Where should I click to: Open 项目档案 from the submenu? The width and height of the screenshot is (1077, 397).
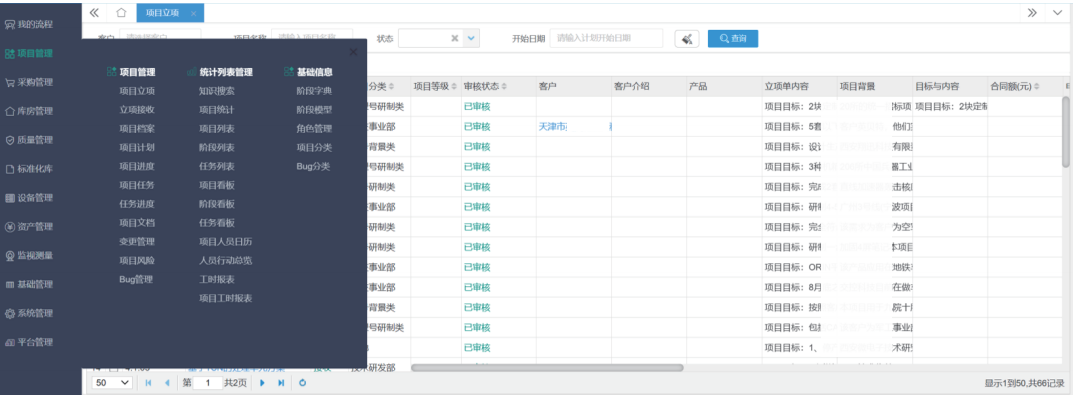pyautogui.click(x=137, y=128)
